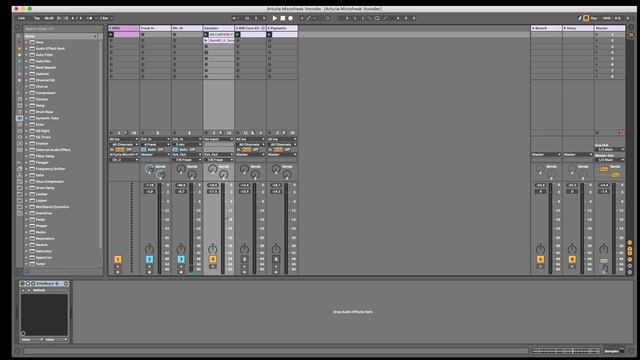Toggle Draw Mode pencil icon
The height and width of the screenshot is (360, 640).
click(580, 18)
